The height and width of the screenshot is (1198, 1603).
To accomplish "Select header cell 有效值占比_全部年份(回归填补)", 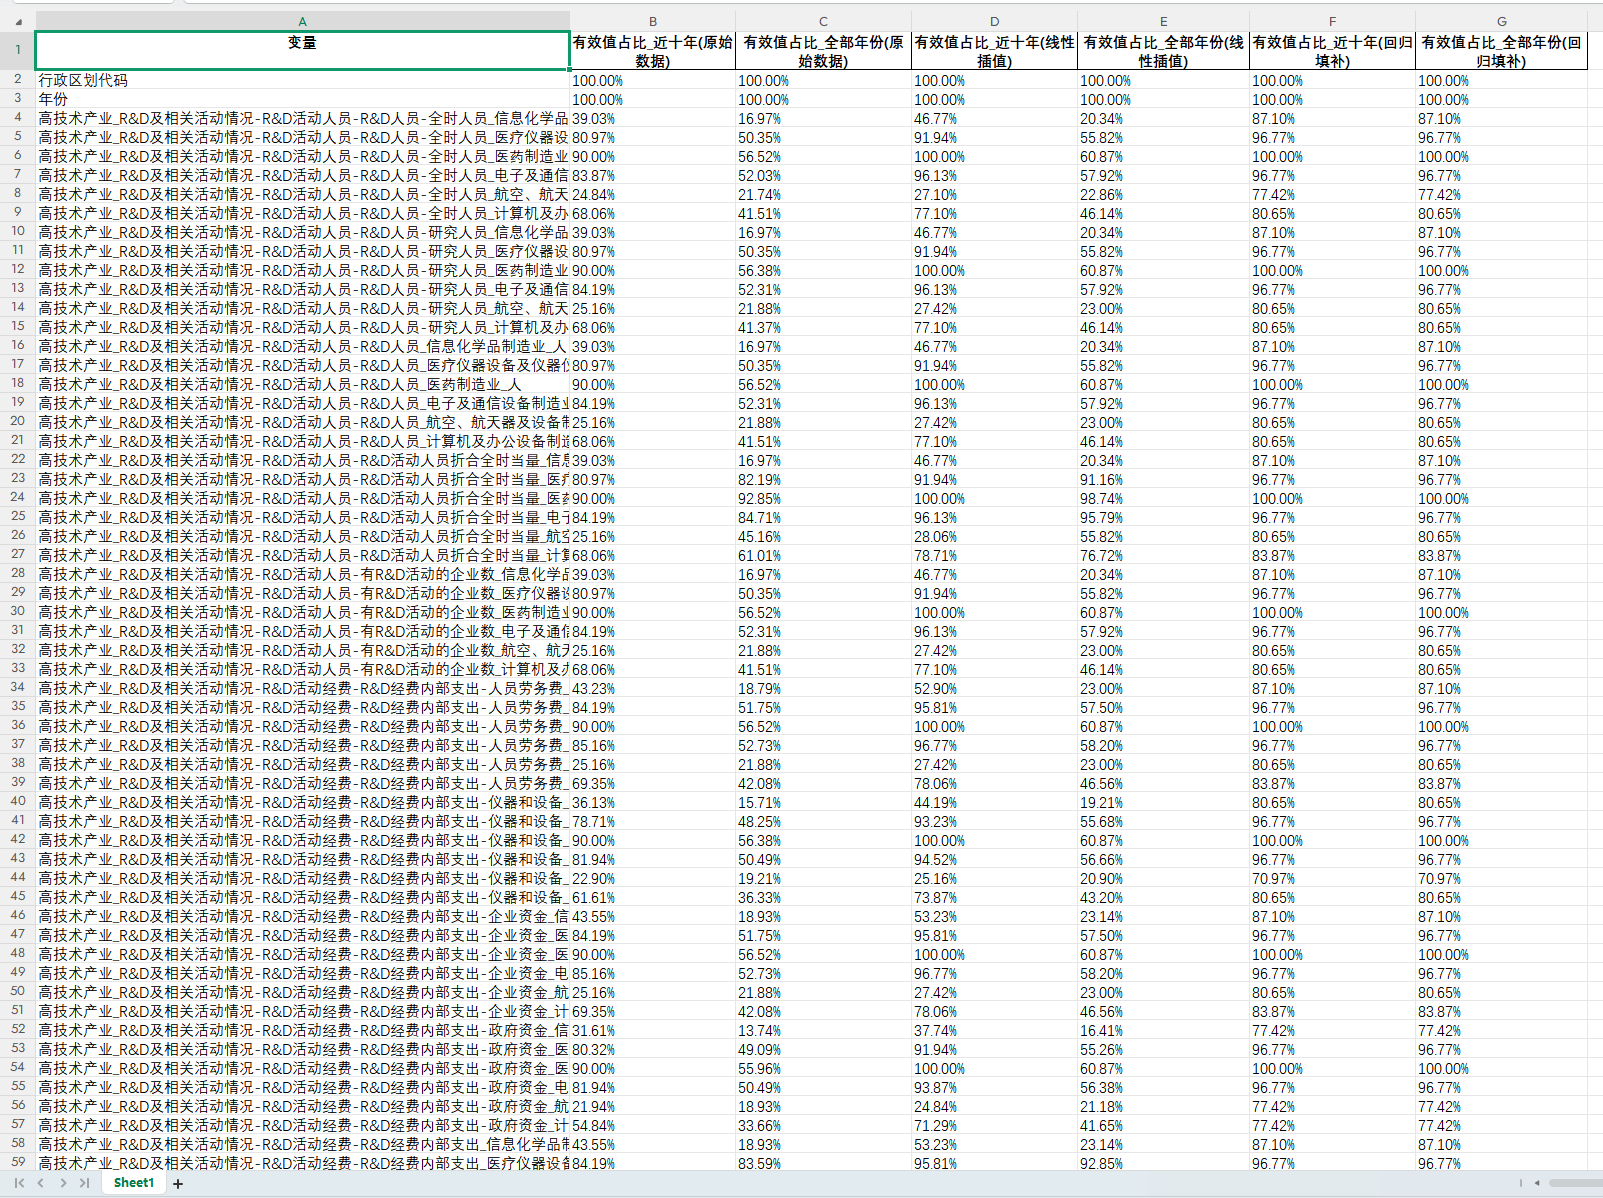I will click(1501, 51).
